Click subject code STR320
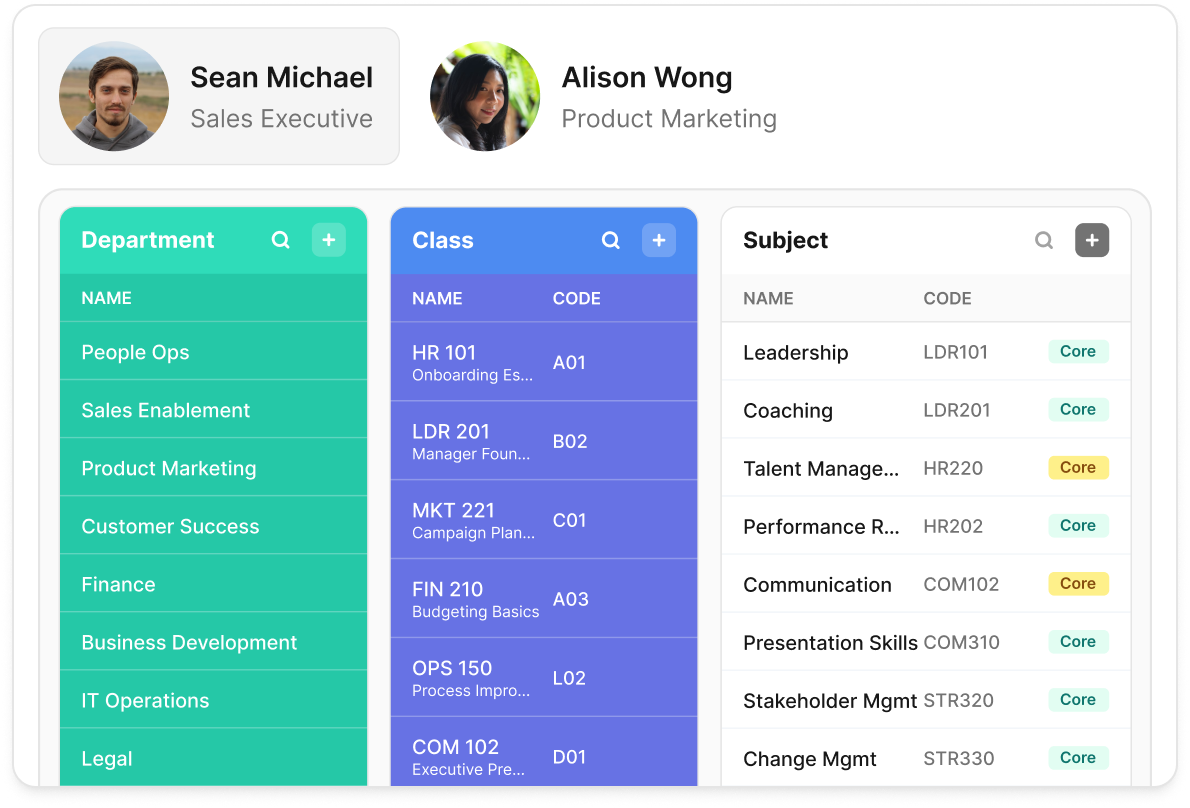The height and width of the screenshot is (808, 1190). point(959,700)
